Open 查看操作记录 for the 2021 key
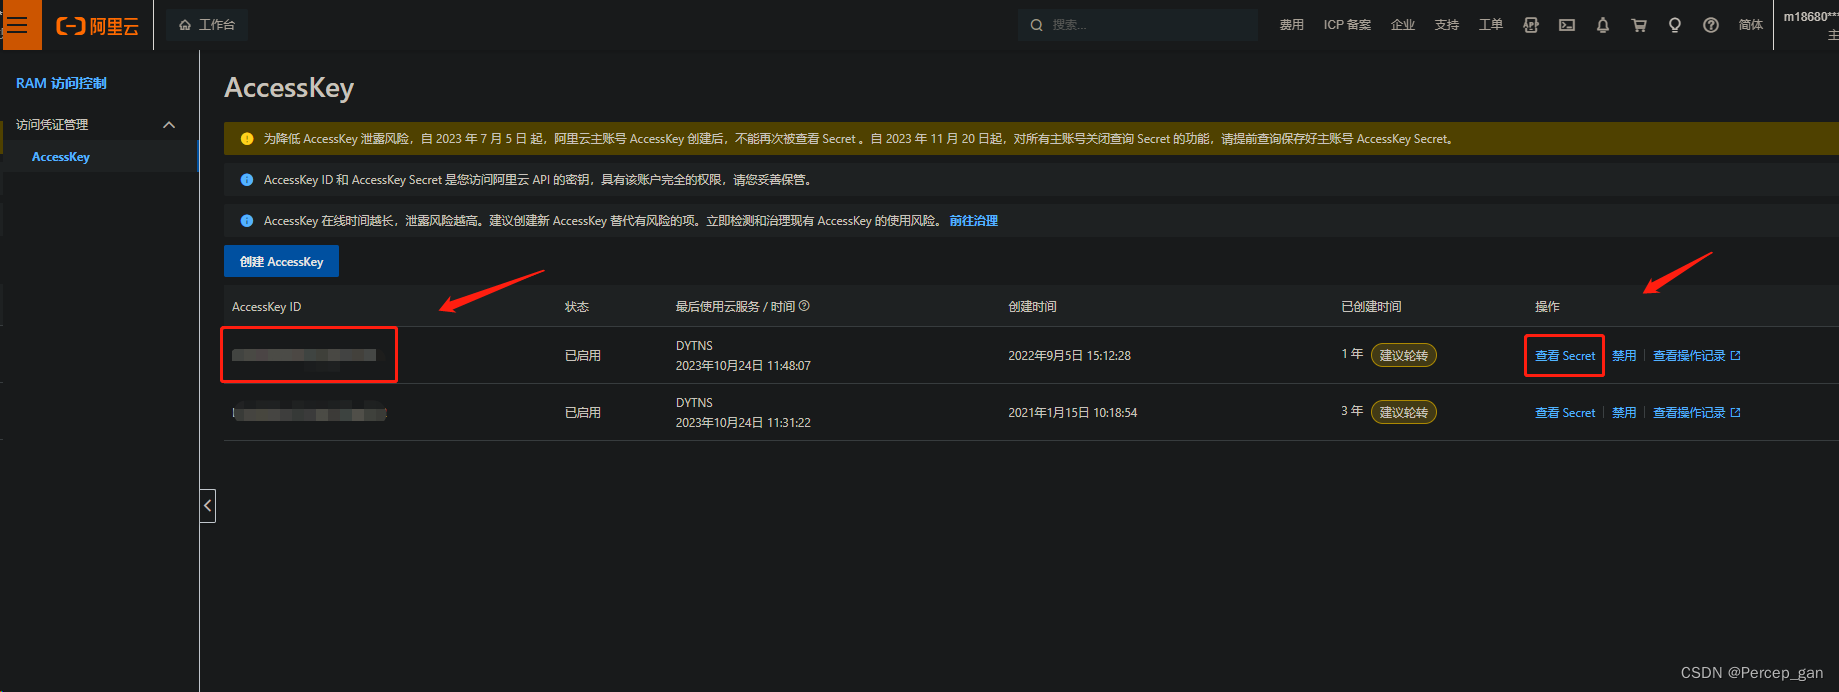Screen dimensions: 1839x692 pos(1697,413)
